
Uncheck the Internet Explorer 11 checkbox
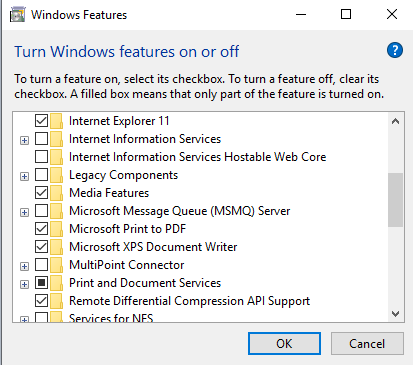41,120
